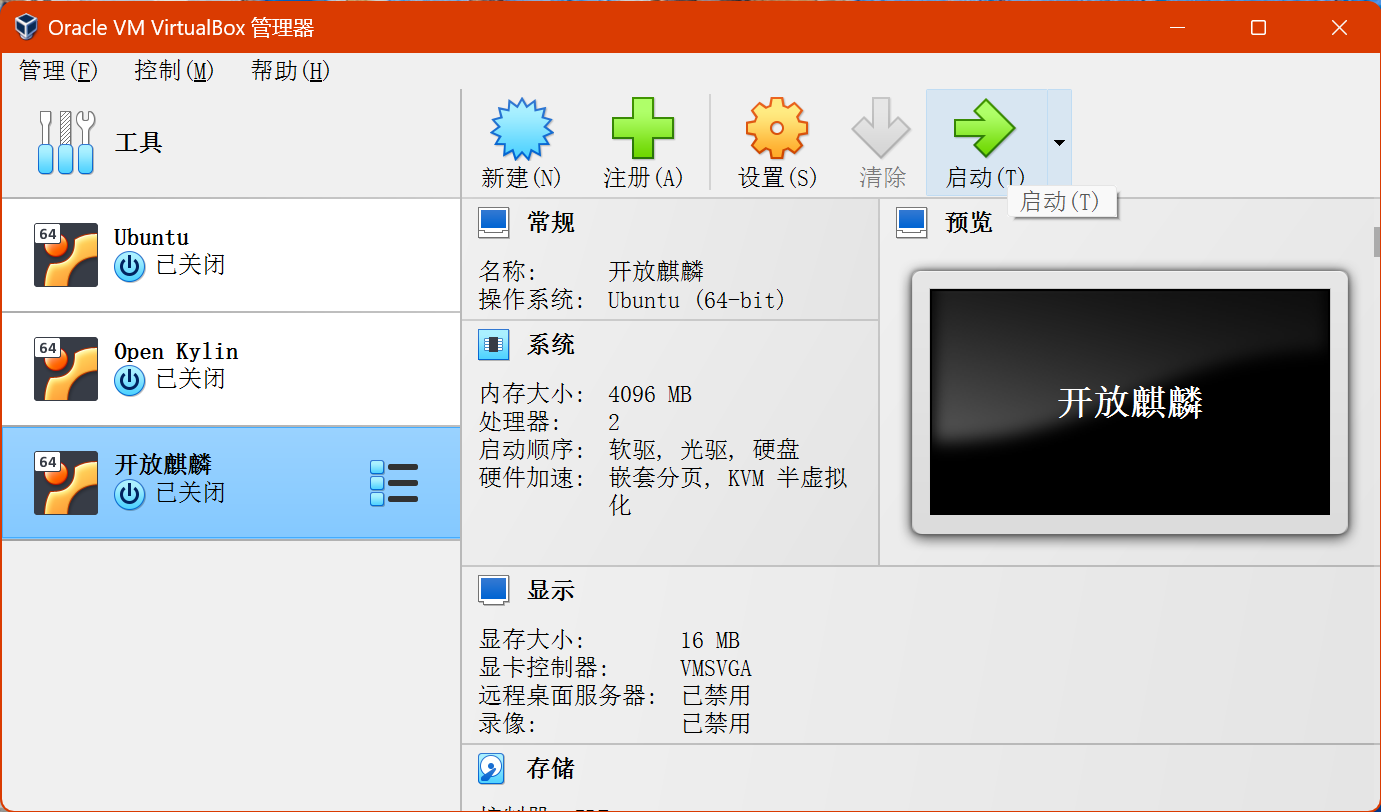Viewport: 1381px width, 812px height.
Task: Click the power state icon under Open Kylin
Action: click(129, 380)
